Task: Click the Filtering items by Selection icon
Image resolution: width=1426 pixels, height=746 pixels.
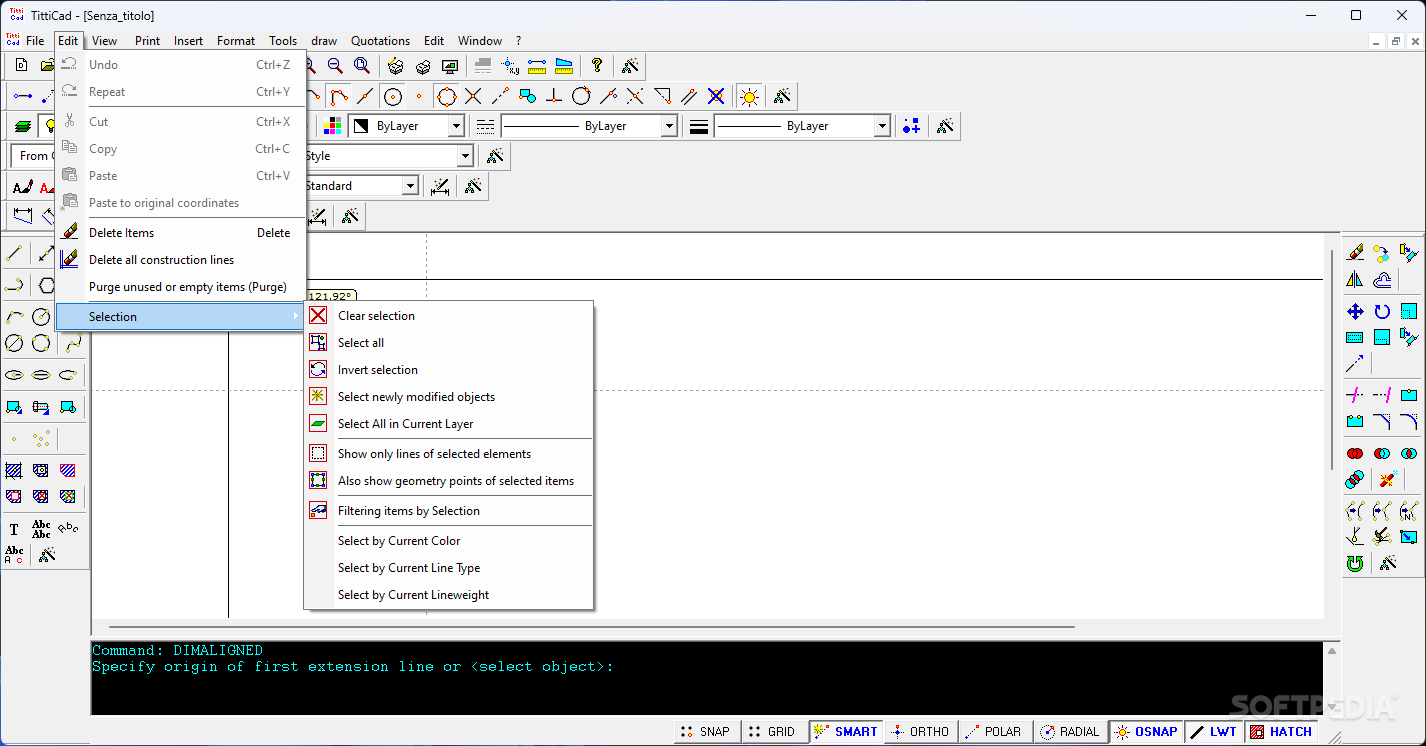Action: click(x=318, y=510)
